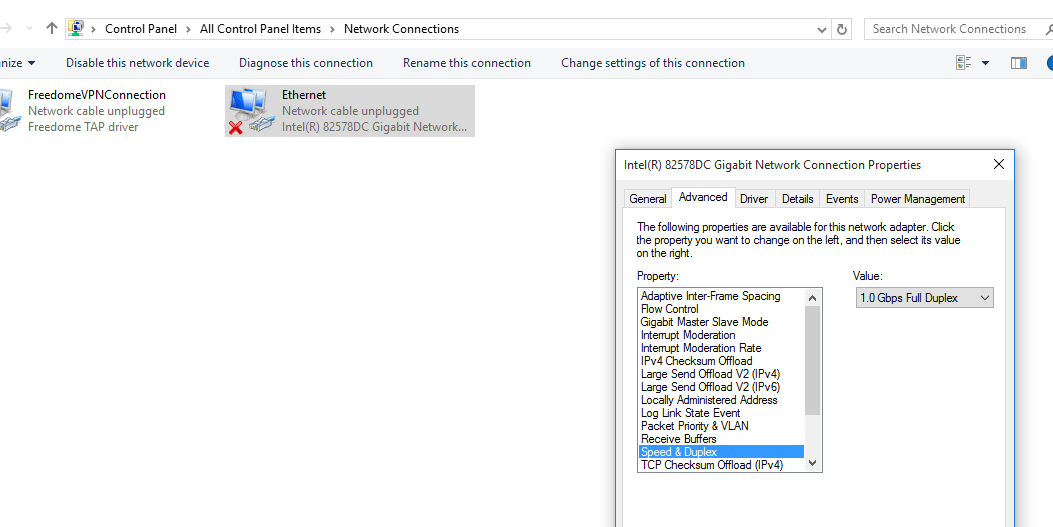Open the view options dropdown arrow
Screen dimensions: 1053x527
(985, 63)
